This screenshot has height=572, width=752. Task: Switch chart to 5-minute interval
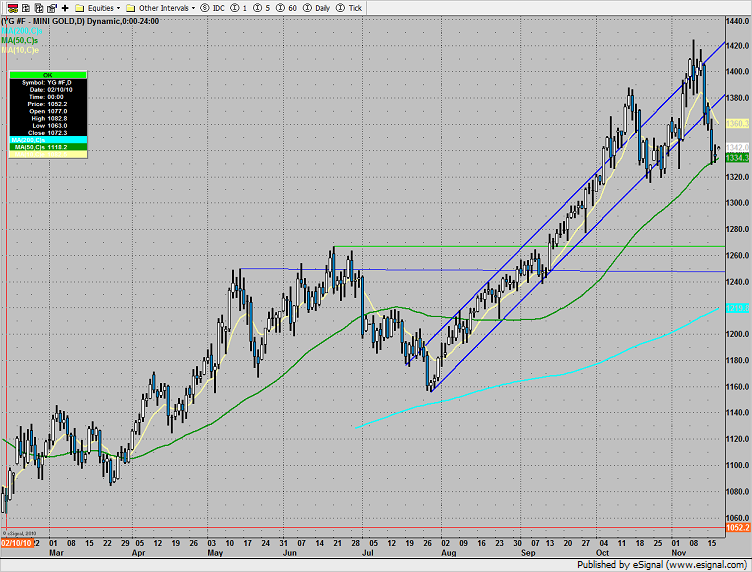(x=261, y=8)
